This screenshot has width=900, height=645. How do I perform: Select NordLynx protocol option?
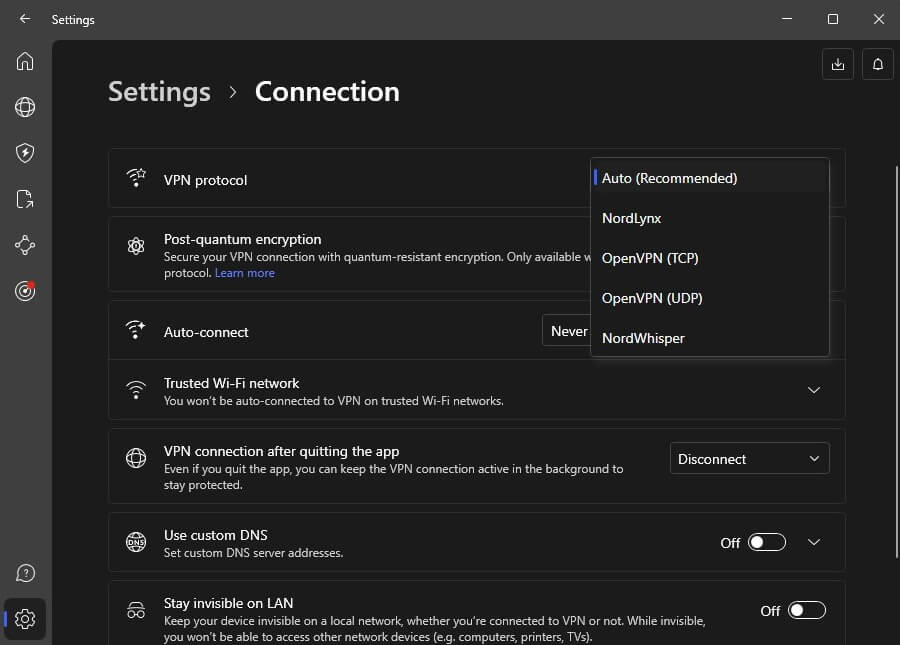pos(710,219)
